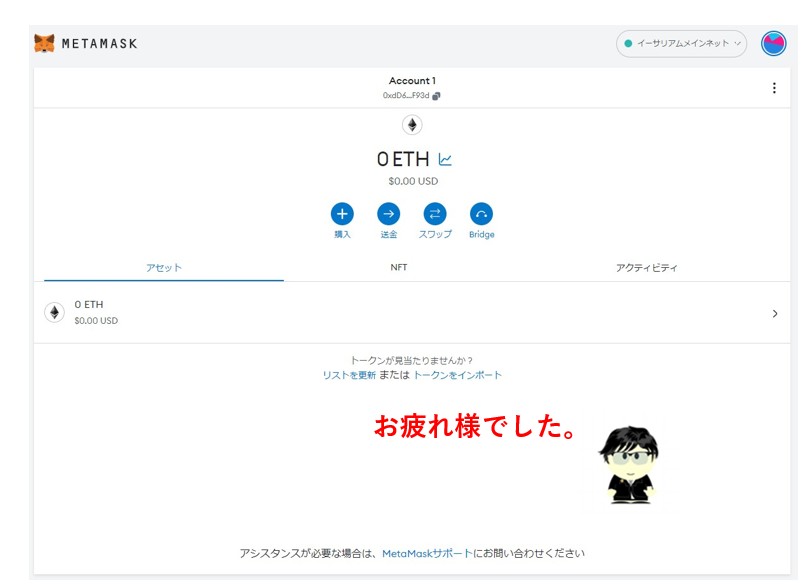Image resolution: width=812 pixels, height=586 pixels.
Task: Click the MetaMask fox logo
Action: click(x=45, y=43)
